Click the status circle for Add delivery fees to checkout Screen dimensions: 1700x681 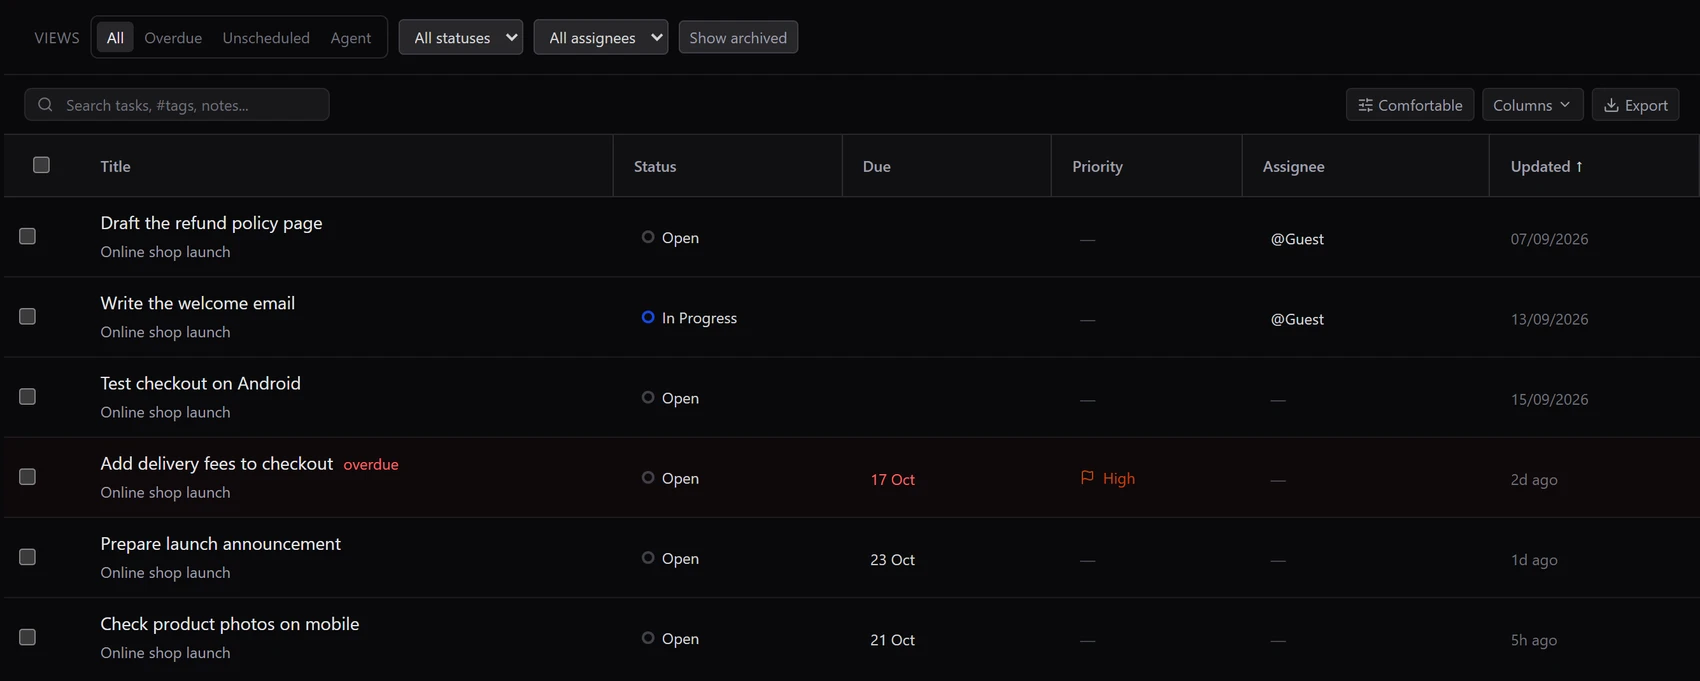coord(648,477)
